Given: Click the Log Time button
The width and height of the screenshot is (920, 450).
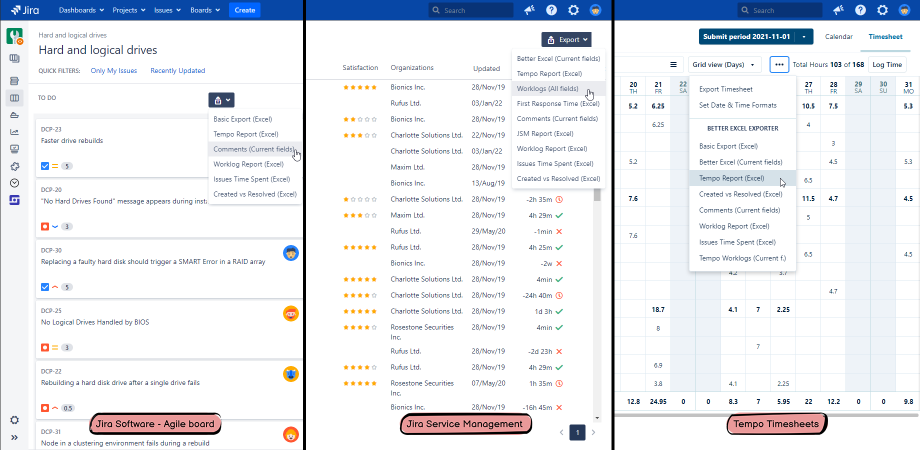Looking at the screenshot, I should [x=887, y=65].
